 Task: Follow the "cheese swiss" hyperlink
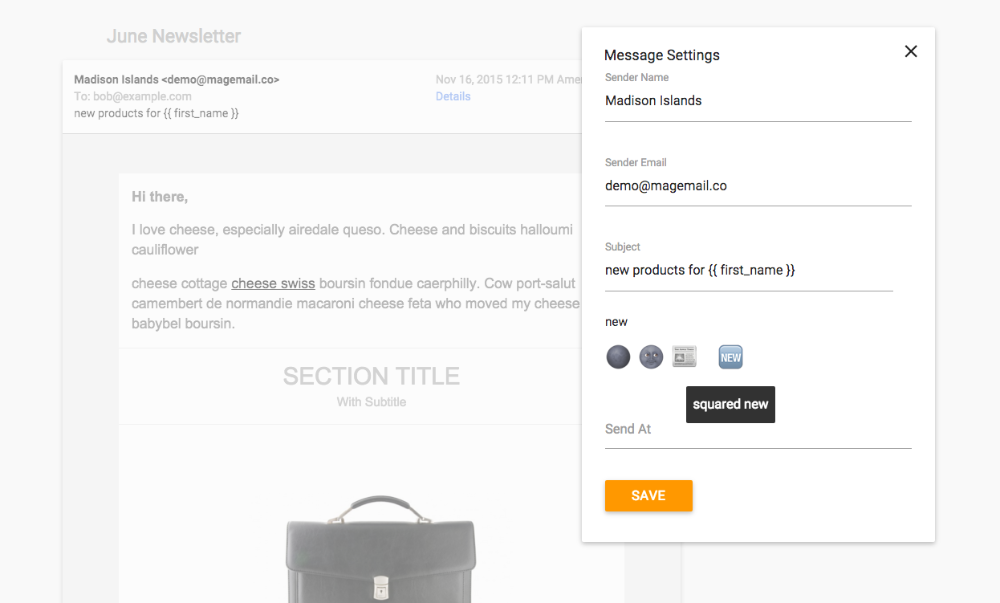click(273, 284)
